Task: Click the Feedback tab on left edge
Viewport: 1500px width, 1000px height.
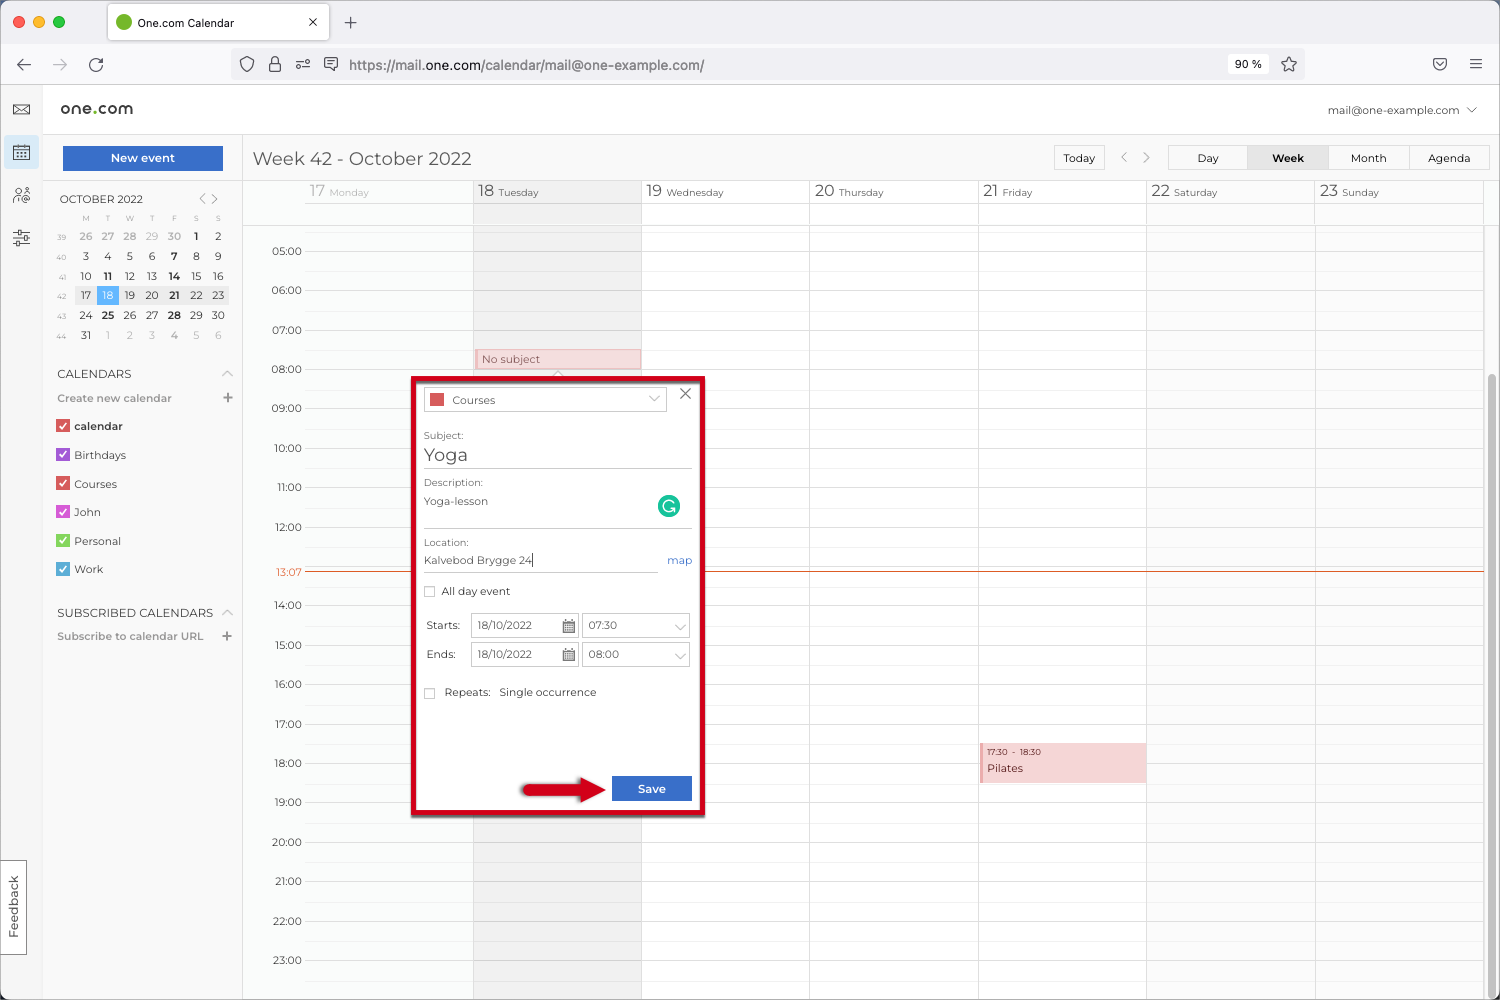Action: pos(14,907)
